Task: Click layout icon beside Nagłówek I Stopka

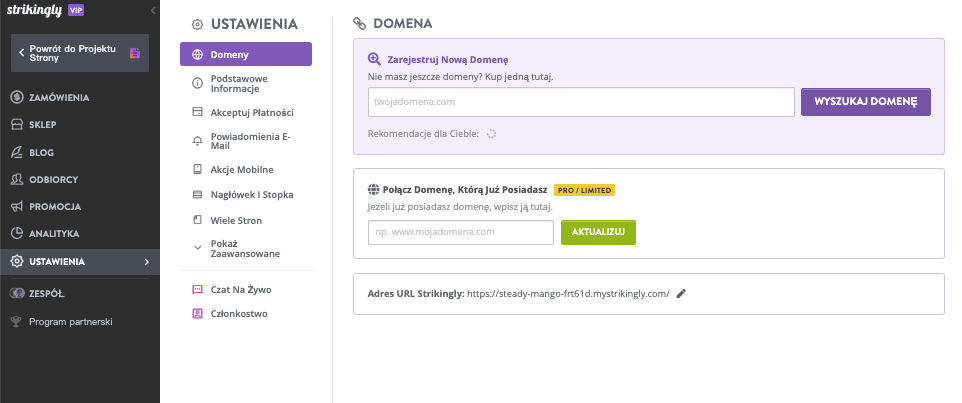Action: coord(198,195)
